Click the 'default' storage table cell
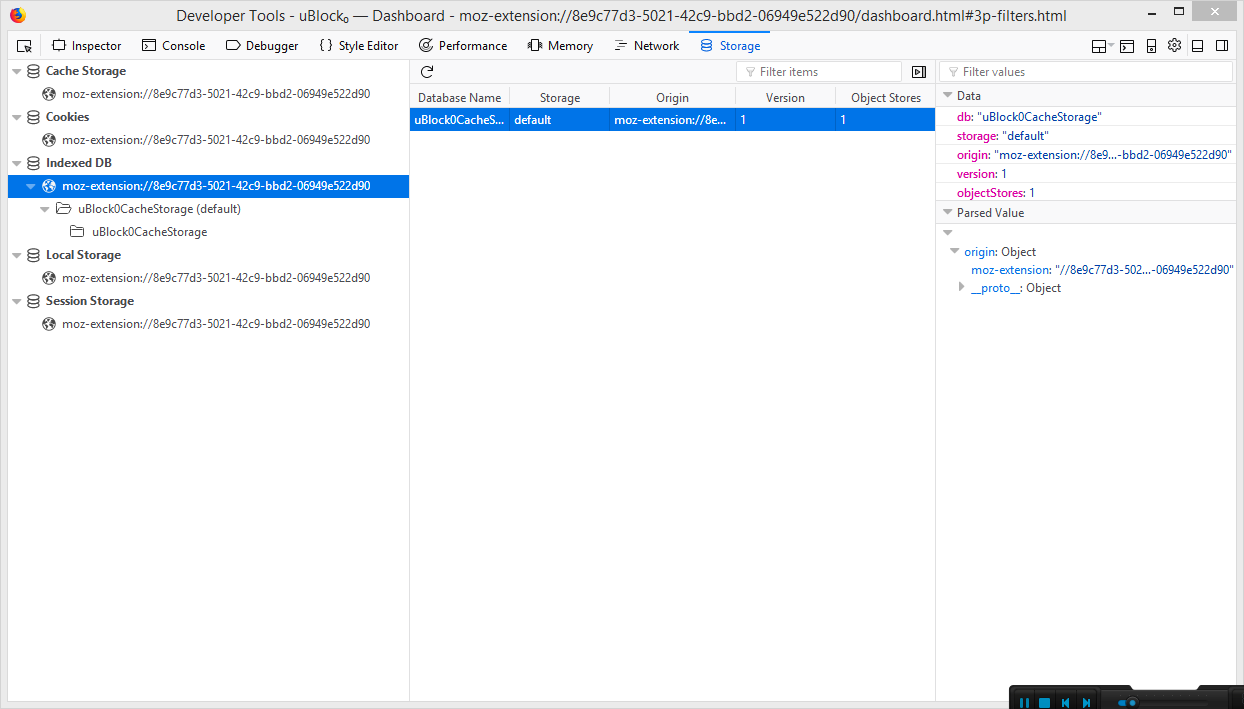Screen dimensions: 1244x709 click(560, 119)
